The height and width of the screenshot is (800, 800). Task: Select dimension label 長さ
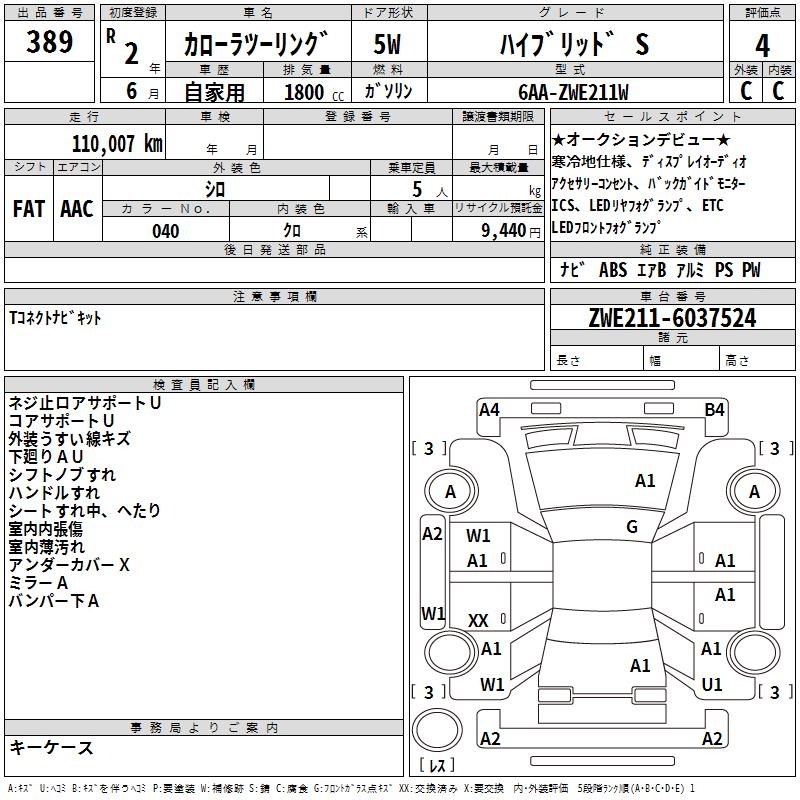pyautogui.click(x=568, y=361)
